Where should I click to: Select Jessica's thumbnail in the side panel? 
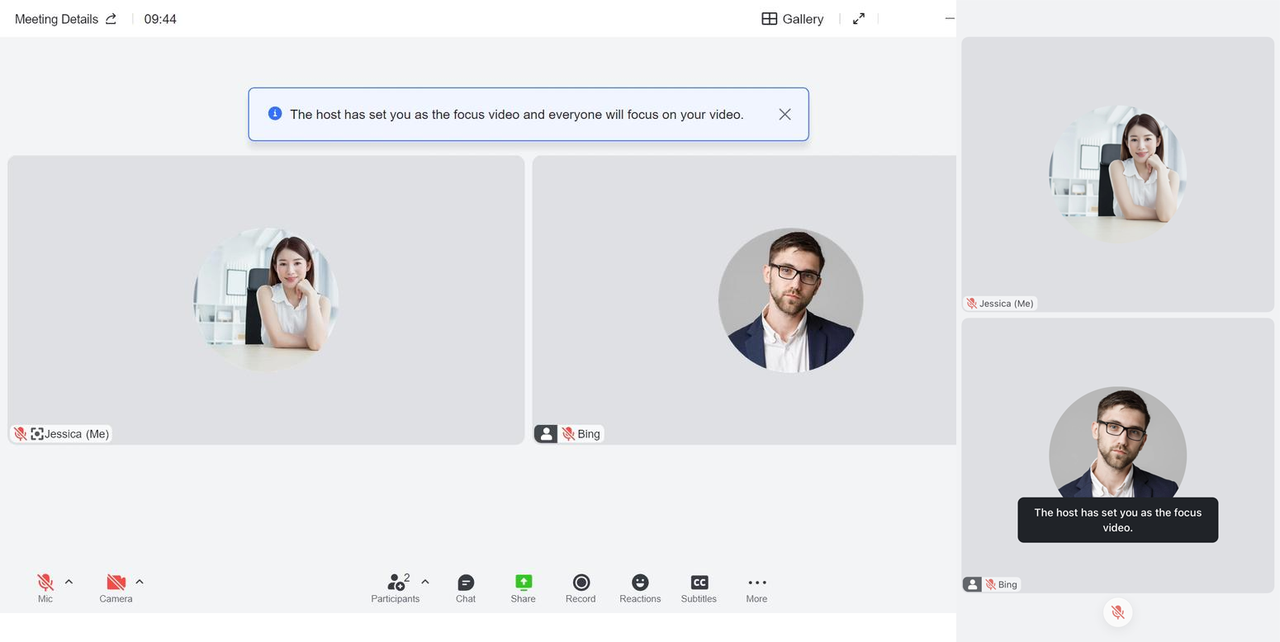[1117, 174]
